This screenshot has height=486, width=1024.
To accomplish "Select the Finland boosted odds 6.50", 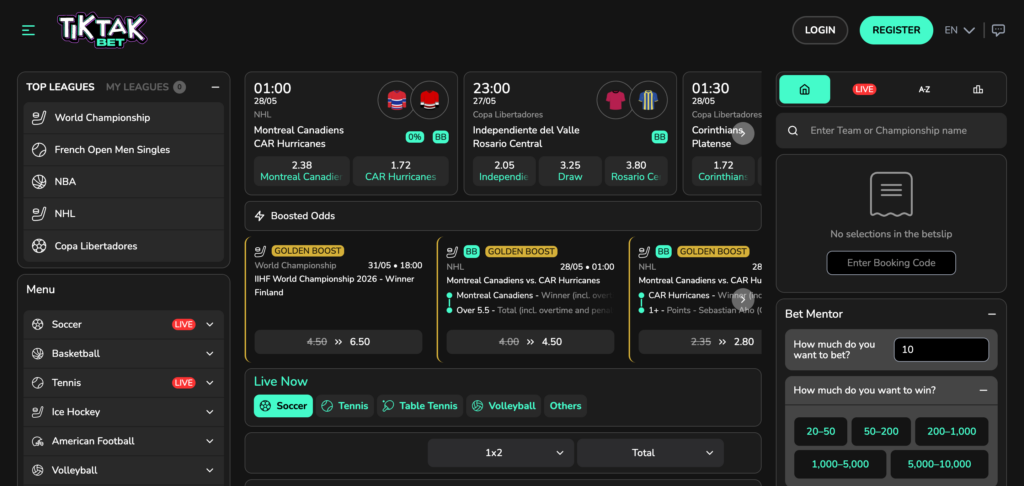I will 338,342.
